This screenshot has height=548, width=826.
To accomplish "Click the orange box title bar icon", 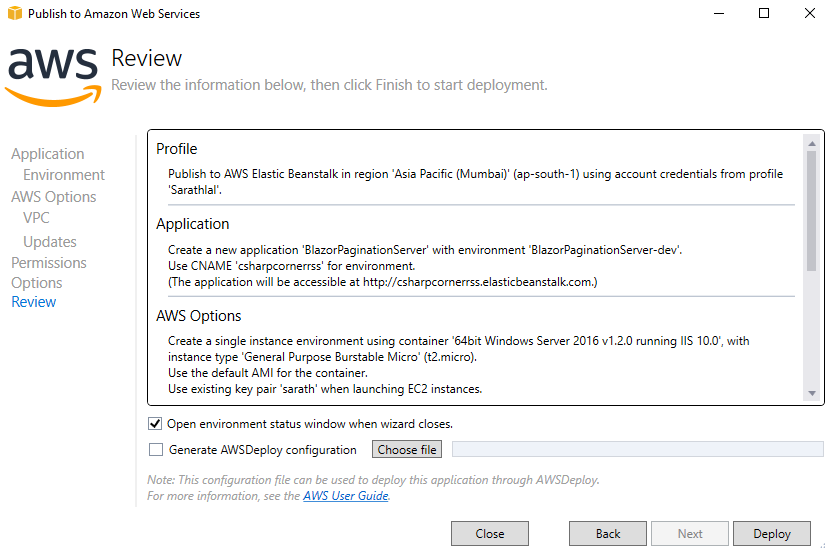I will (x=15, y=13).
